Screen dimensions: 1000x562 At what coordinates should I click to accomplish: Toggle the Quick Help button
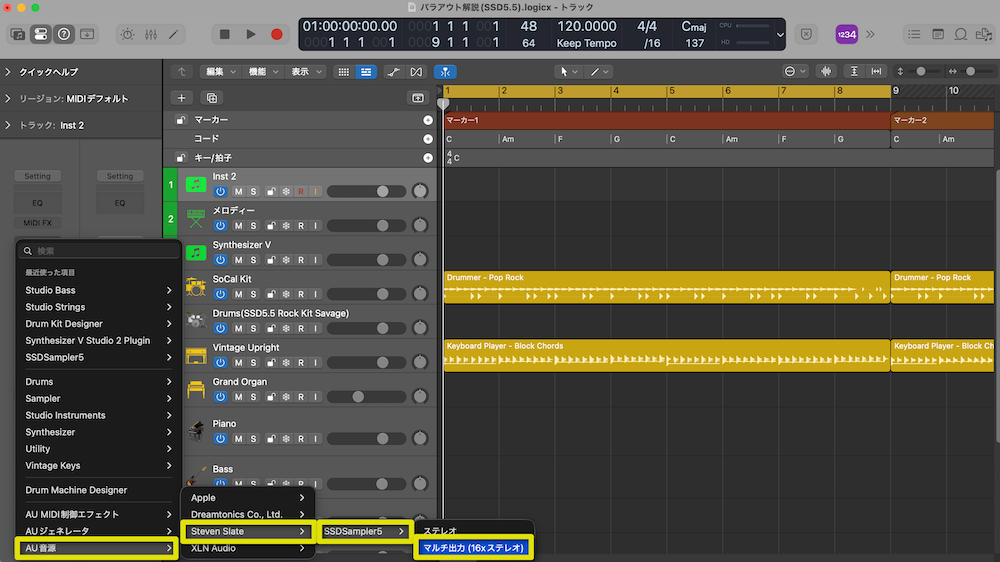pos(64,34)
